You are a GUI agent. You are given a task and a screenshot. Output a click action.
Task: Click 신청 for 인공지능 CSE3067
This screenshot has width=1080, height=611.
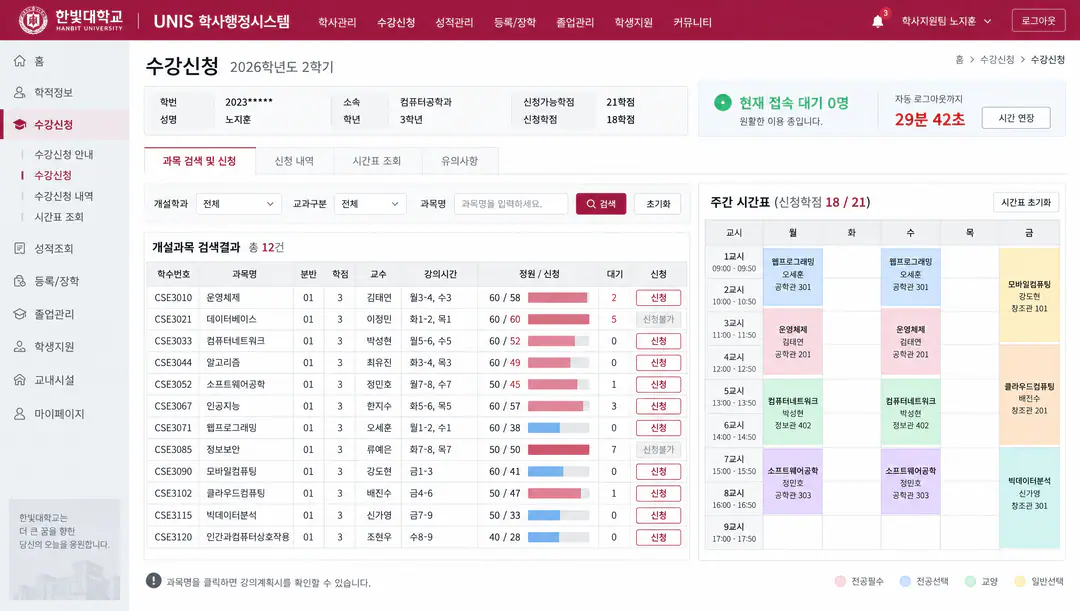tap(658, 406)
